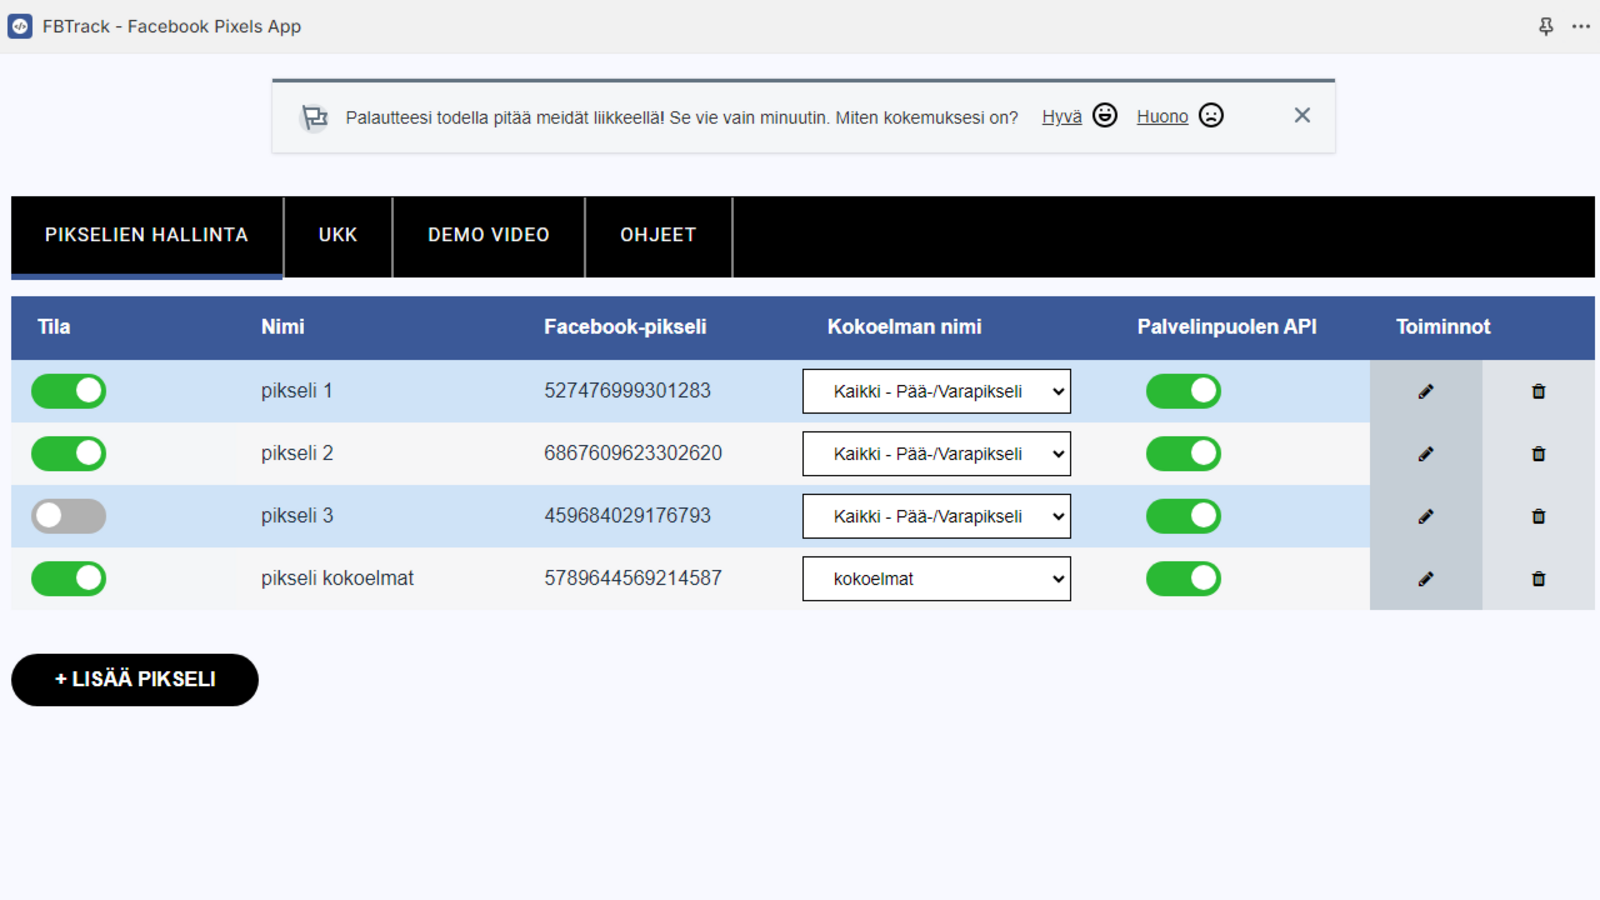
Task: Click the feedback flag icon in banner
Action: pos(314,117)
